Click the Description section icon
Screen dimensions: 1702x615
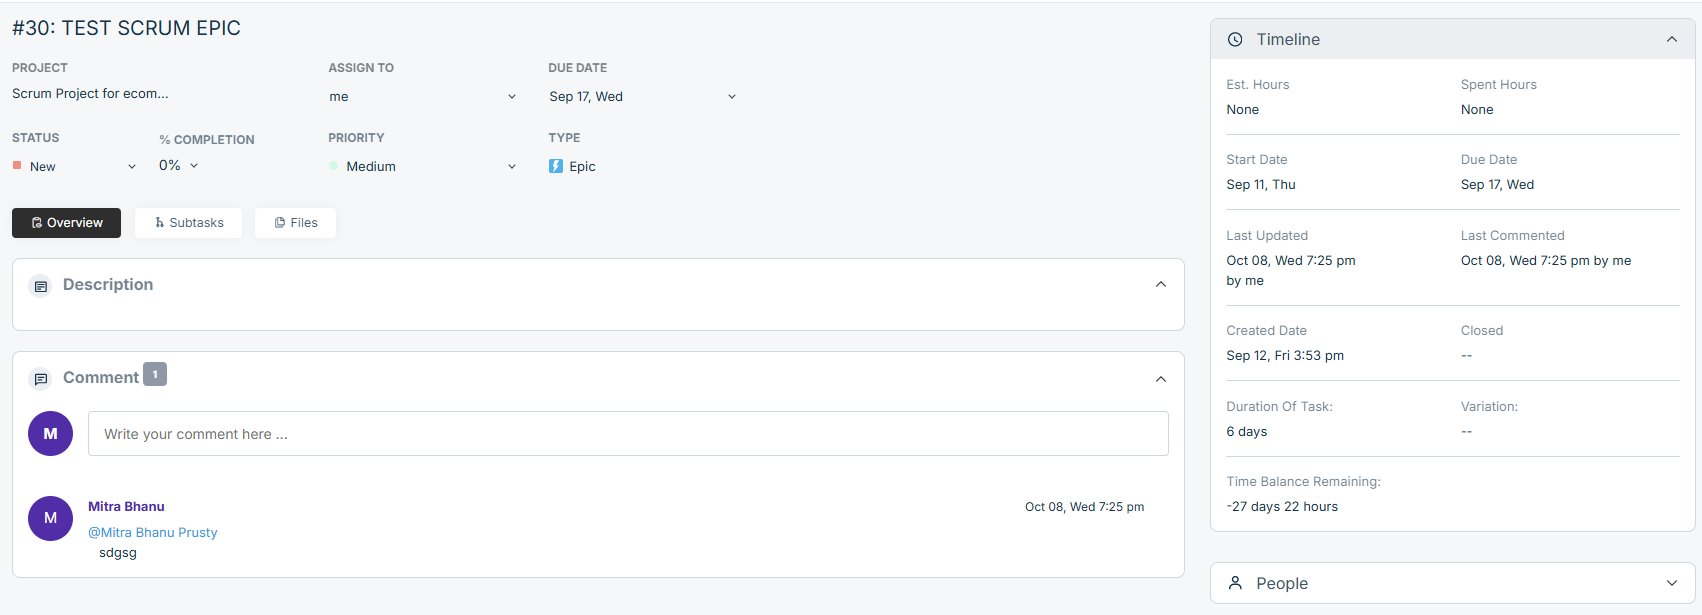click(x=41, y=286)
